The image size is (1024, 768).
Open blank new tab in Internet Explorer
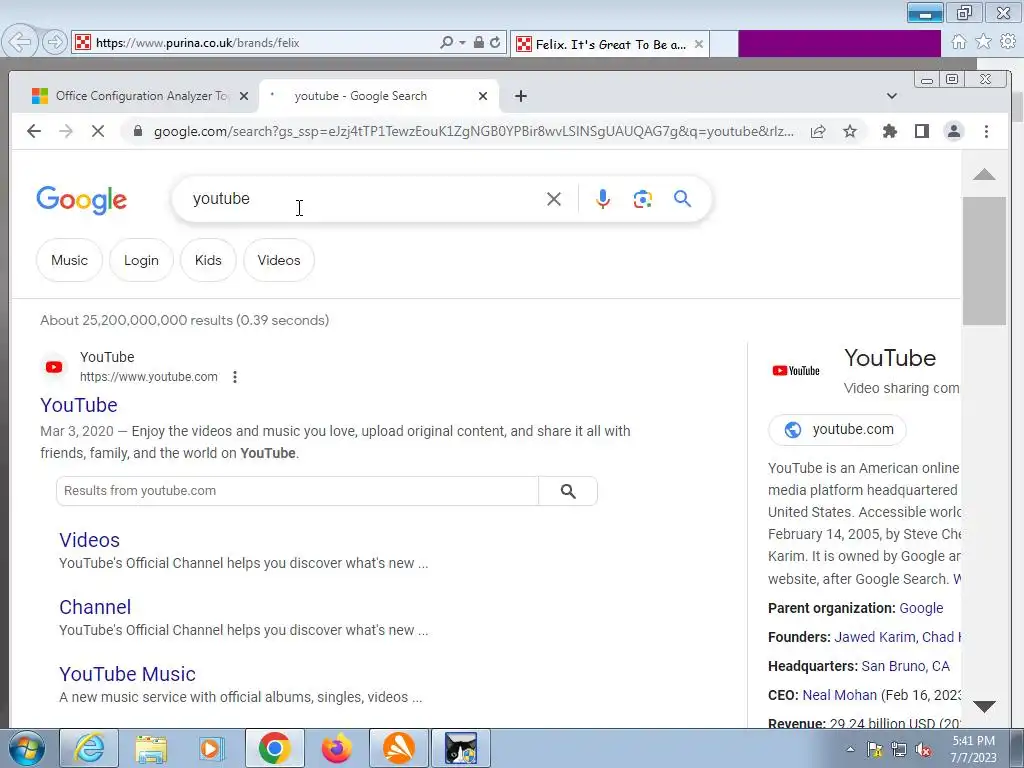click(x=724, y=44)
